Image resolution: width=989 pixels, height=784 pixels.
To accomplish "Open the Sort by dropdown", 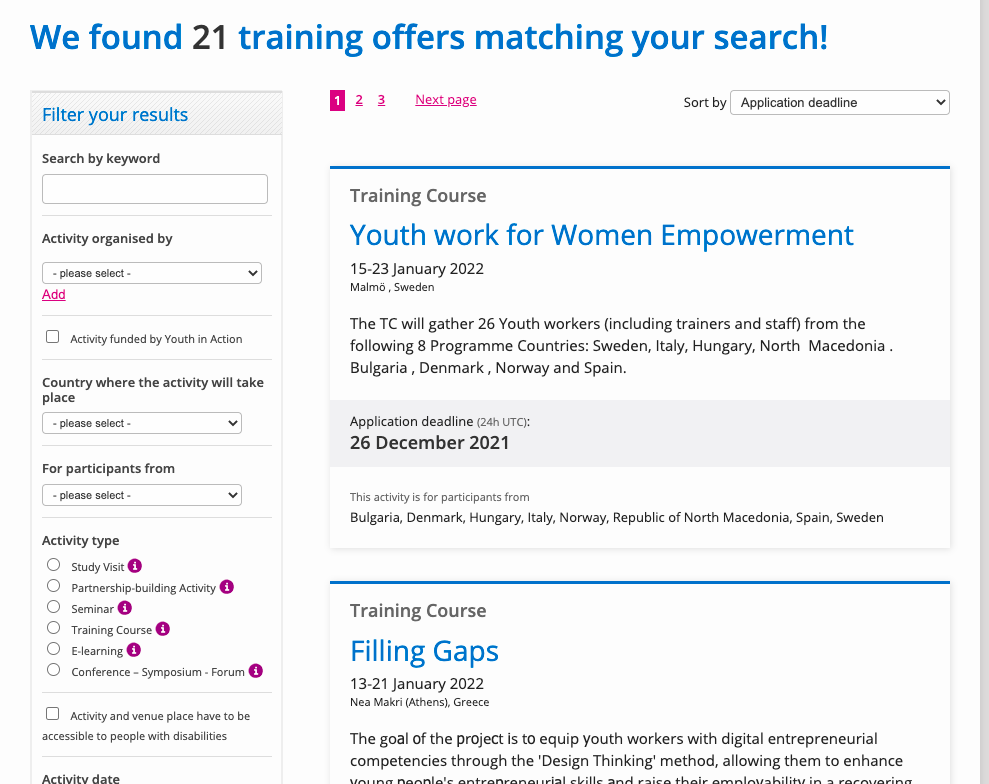I will pyautogui.click(x=840, y=102).
